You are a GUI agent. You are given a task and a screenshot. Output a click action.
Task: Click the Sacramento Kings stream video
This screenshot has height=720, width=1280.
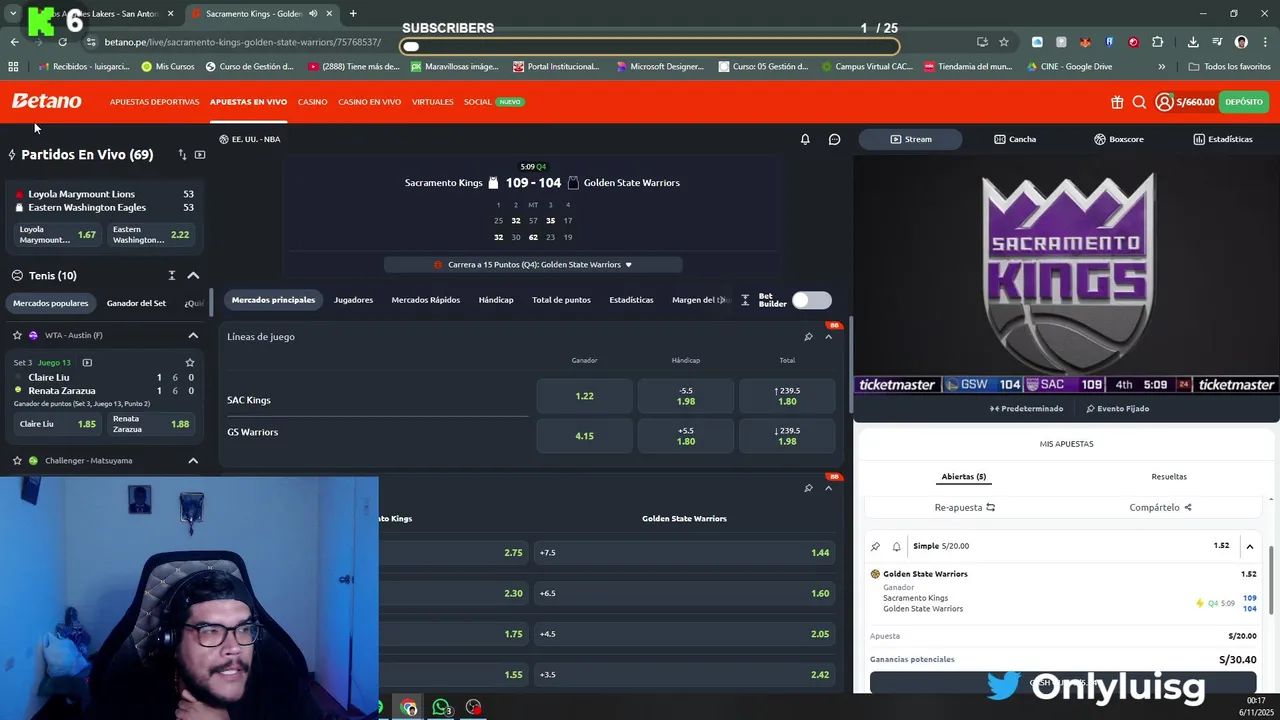(1066, 275)
